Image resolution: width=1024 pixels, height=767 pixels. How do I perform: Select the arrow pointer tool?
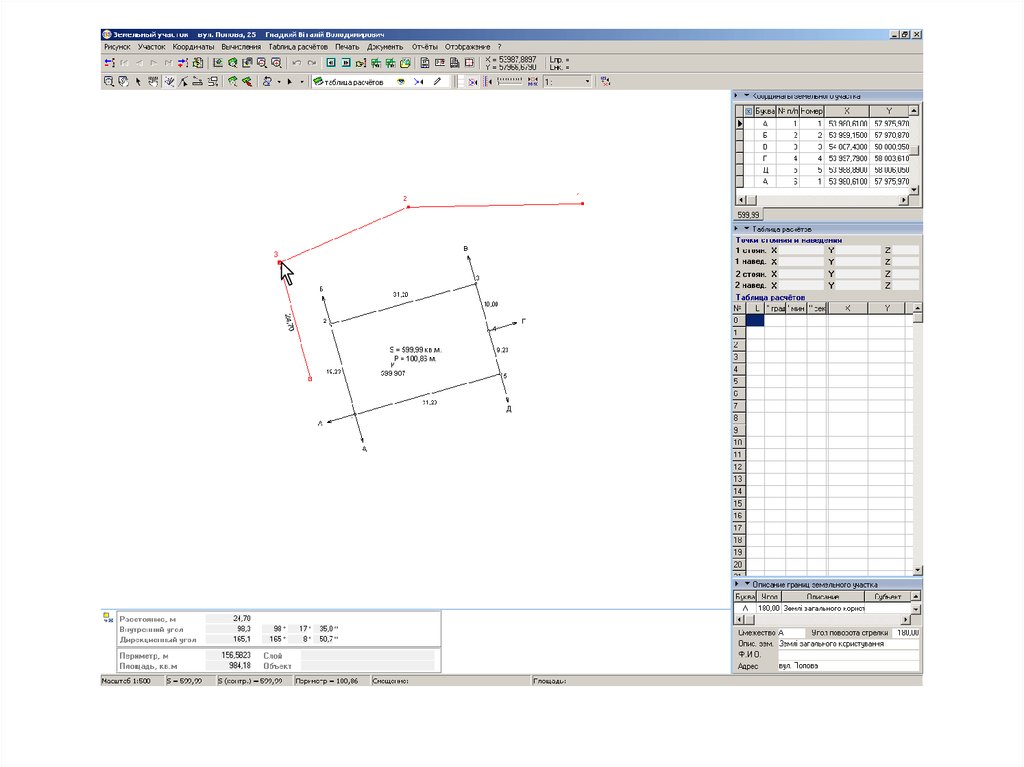tap(138, 82)
